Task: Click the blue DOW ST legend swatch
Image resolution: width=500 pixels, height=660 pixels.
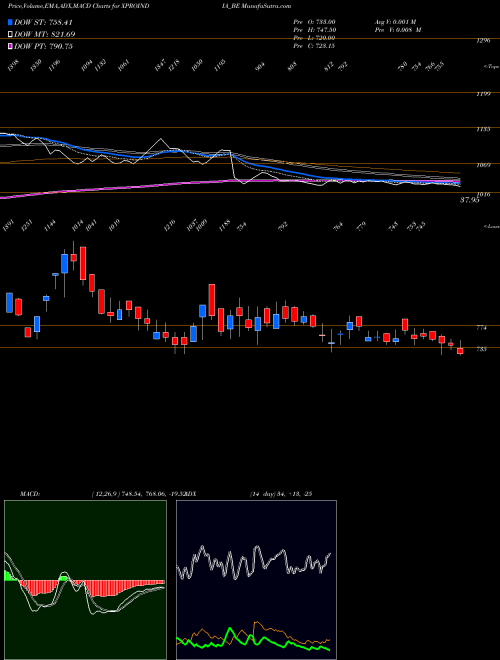Action: point(10,22)
